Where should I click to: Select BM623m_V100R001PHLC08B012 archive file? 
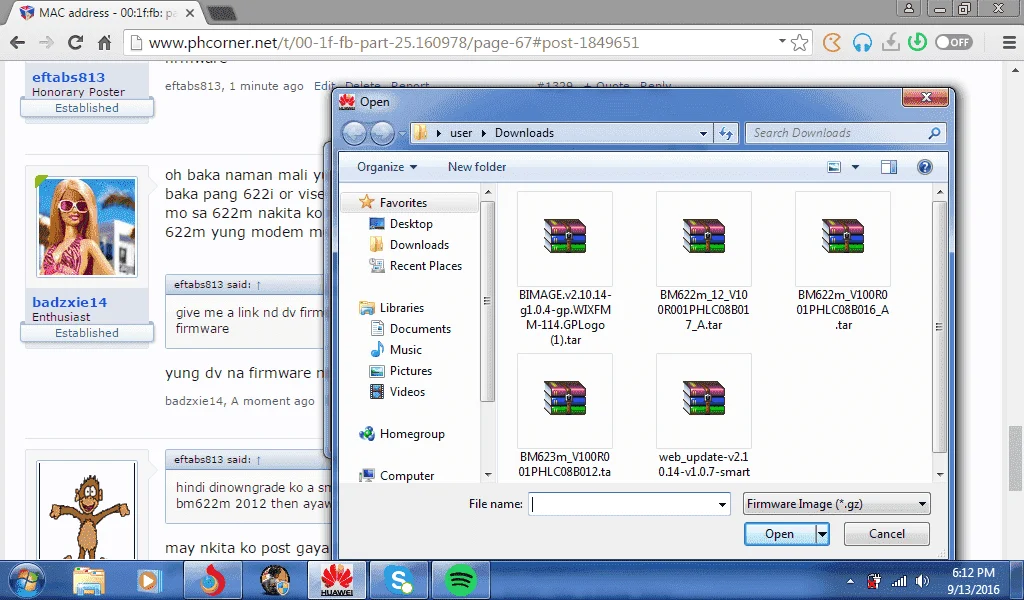[x=565, y=417]
